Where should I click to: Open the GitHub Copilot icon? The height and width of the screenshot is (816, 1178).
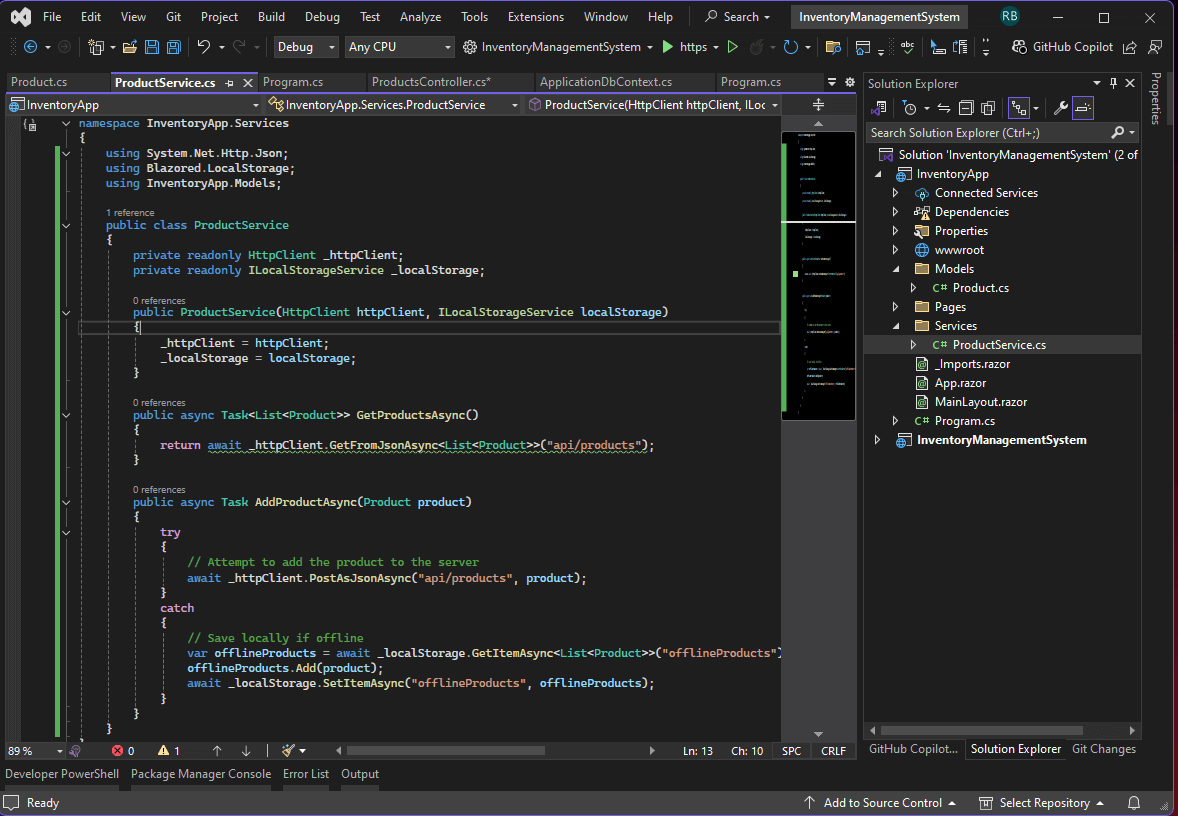[x=1018, y=46]
